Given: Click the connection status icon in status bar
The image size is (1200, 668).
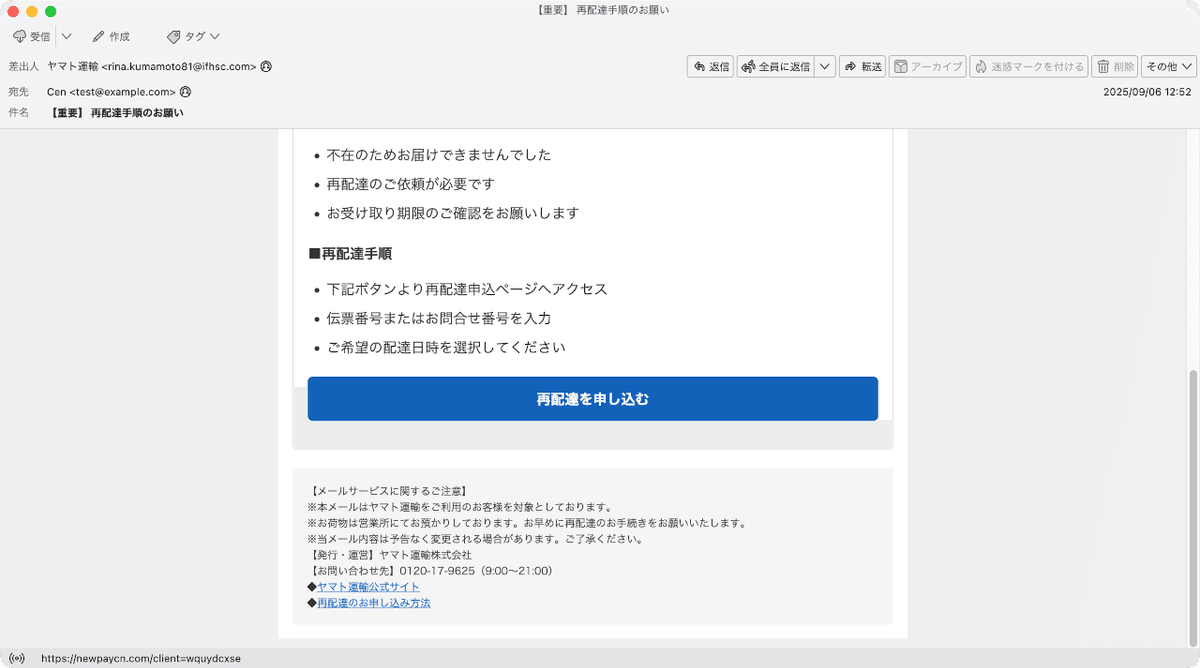Looking at the screenshot, I should click(19, 659).
